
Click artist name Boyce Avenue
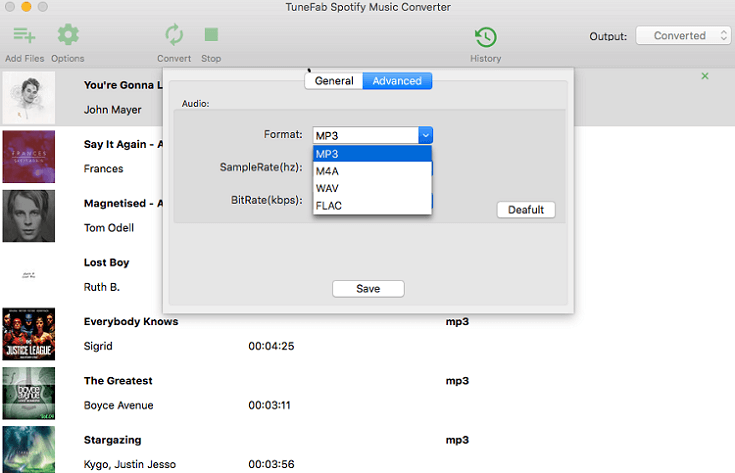(119, 405)
